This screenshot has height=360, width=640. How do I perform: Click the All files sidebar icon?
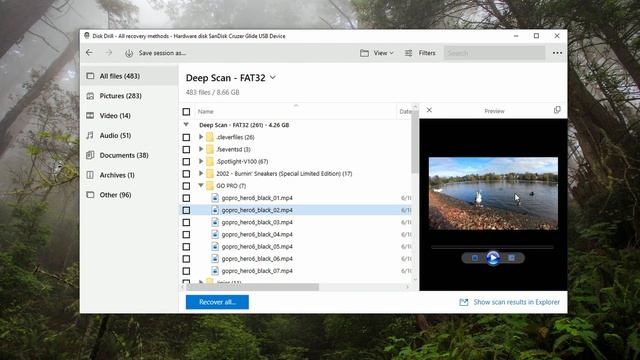pyautogui.click(x=90, y=76)
